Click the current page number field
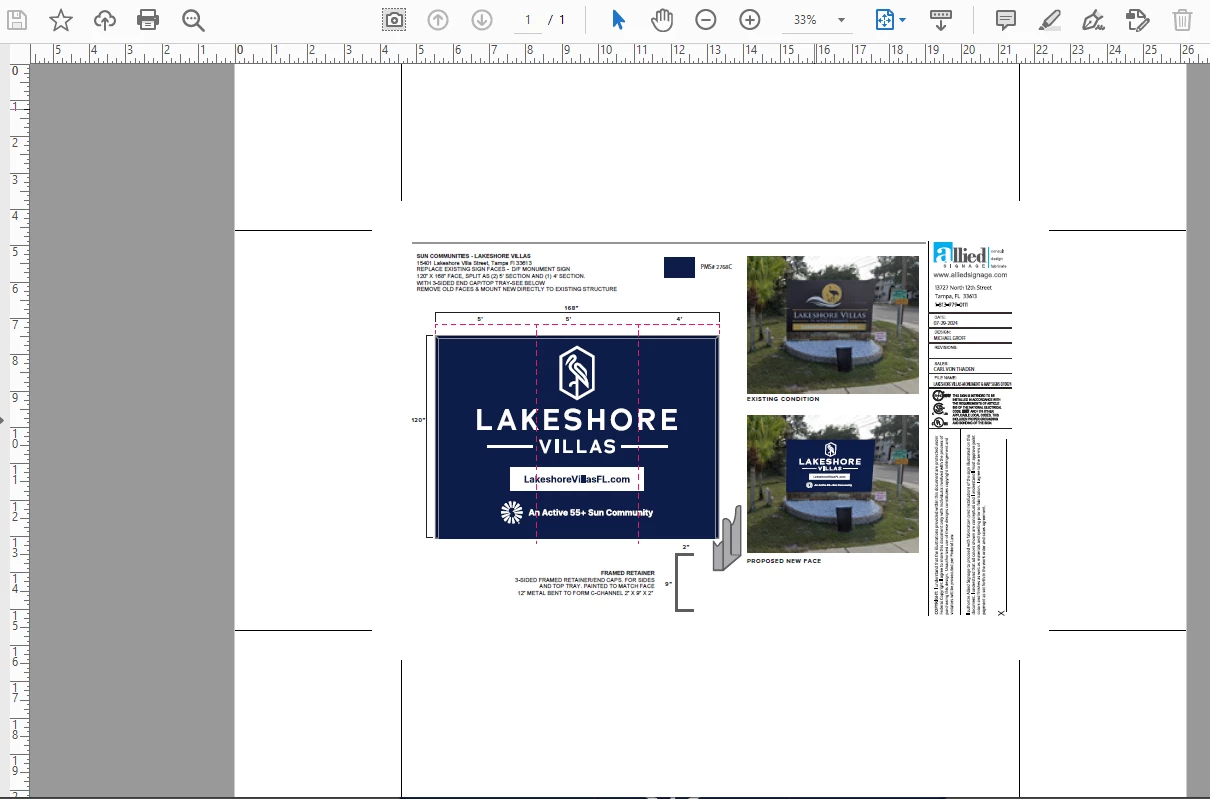 [x=528, y=20]
